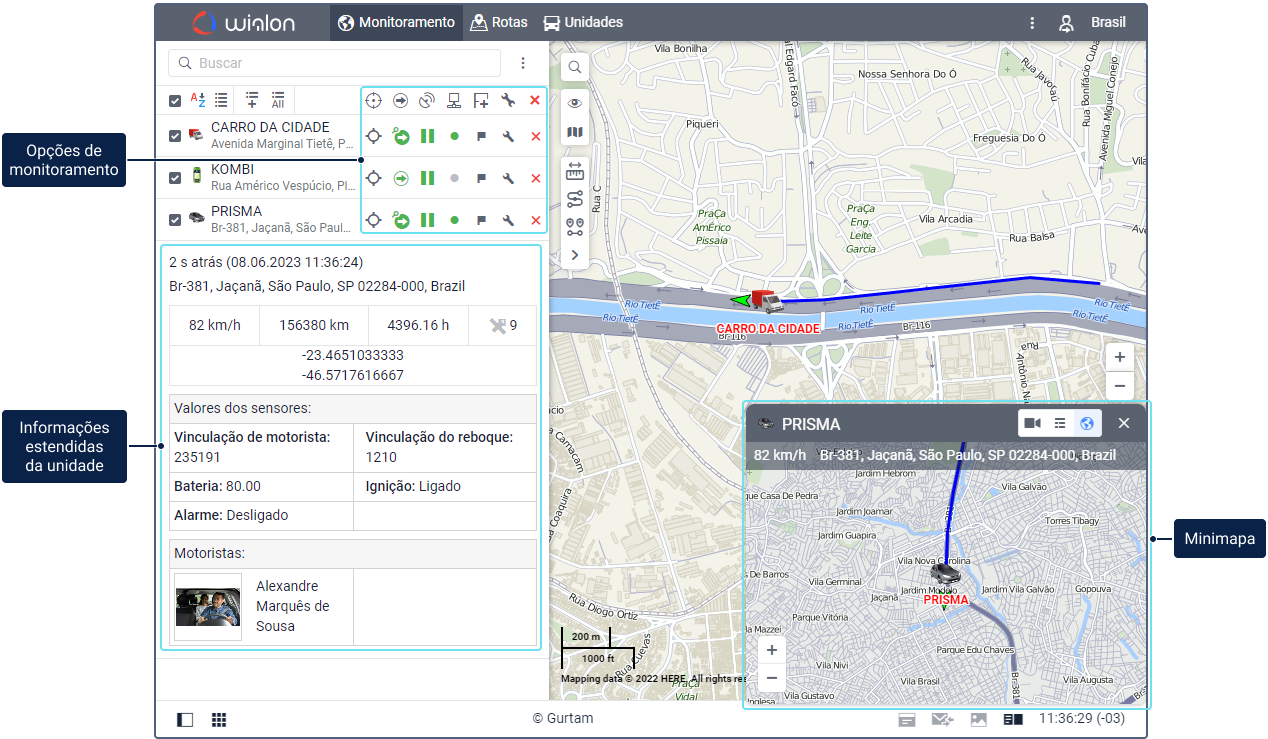Screen dimensions: 1268x739
Task: Toggle map visibility eye icon
Action: click(575, 103)
